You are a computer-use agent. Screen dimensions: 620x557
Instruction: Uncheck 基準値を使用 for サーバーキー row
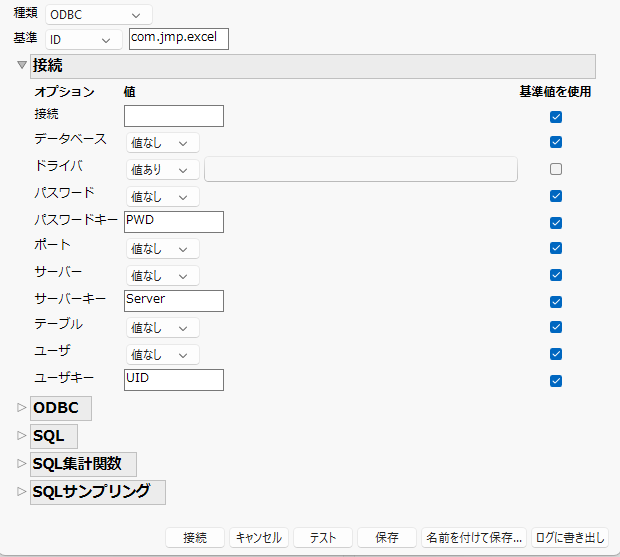point(556,302)
